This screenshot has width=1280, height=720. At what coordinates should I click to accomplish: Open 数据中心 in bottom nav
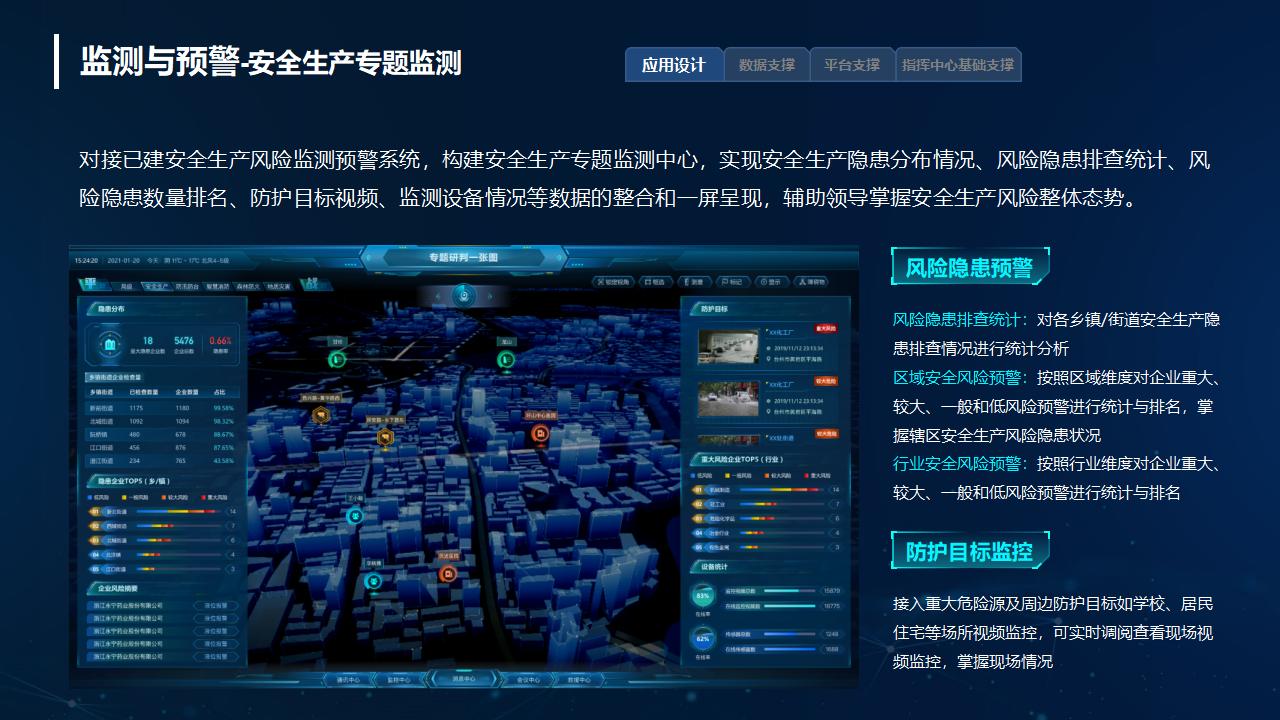578,680
